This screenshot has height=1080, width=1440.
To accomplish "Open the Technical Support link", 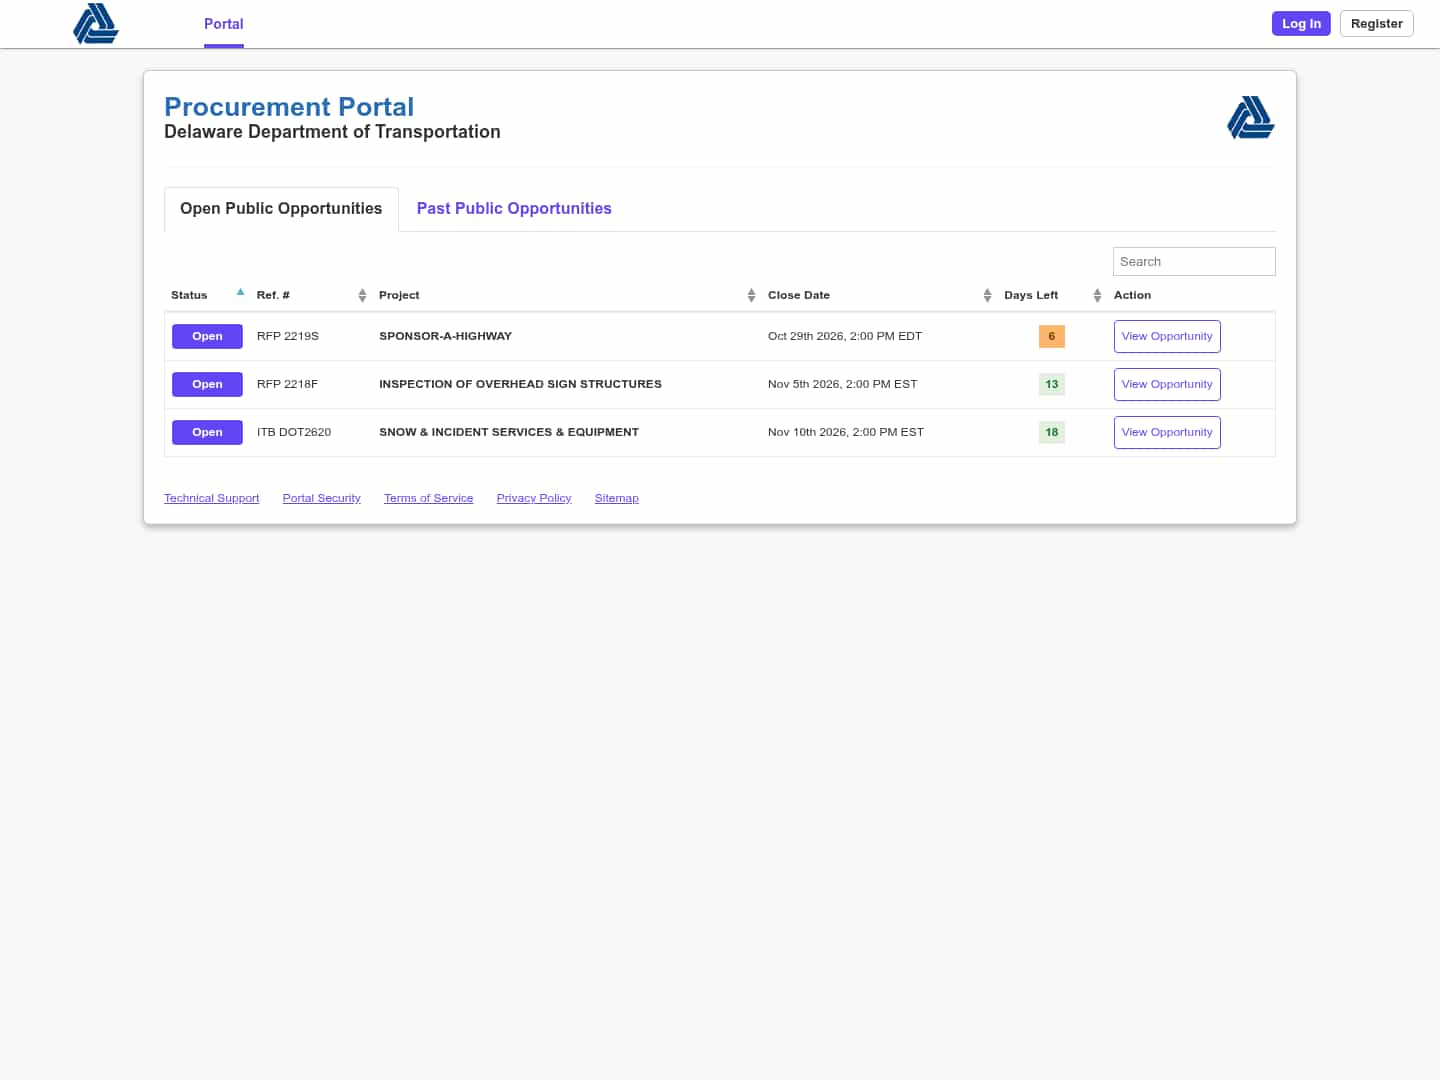I will point(212,498).
